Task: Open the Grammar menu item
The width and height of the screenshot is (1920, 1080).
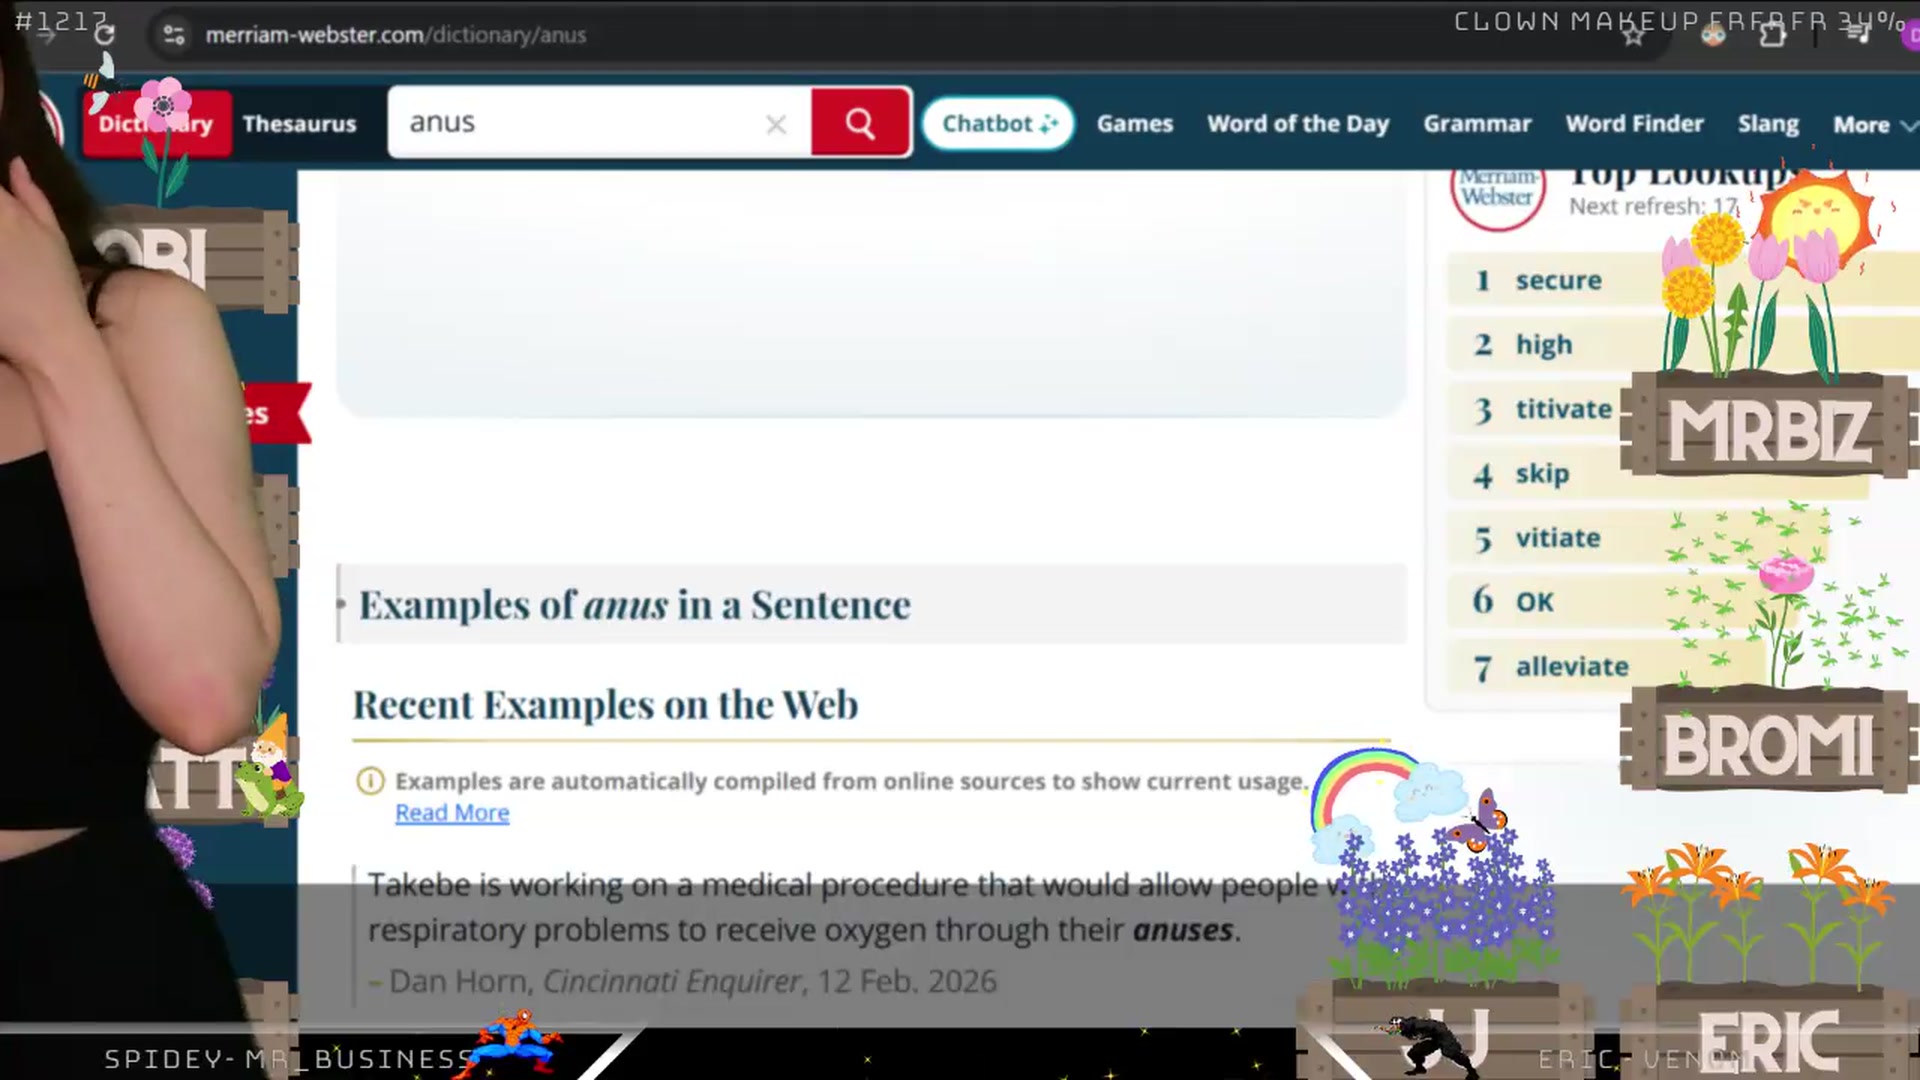Action: tap(1477, 124)
